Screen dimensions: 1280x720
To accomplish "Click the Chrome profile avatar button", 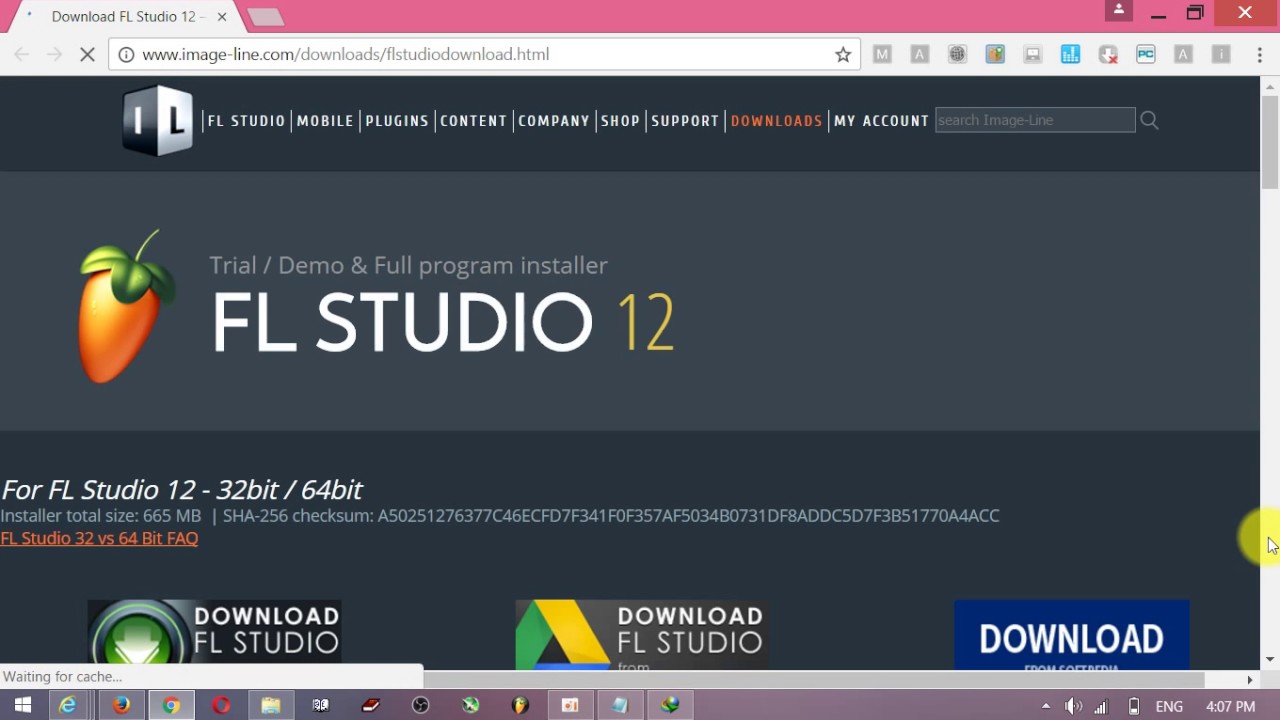I will (1119, 11).
